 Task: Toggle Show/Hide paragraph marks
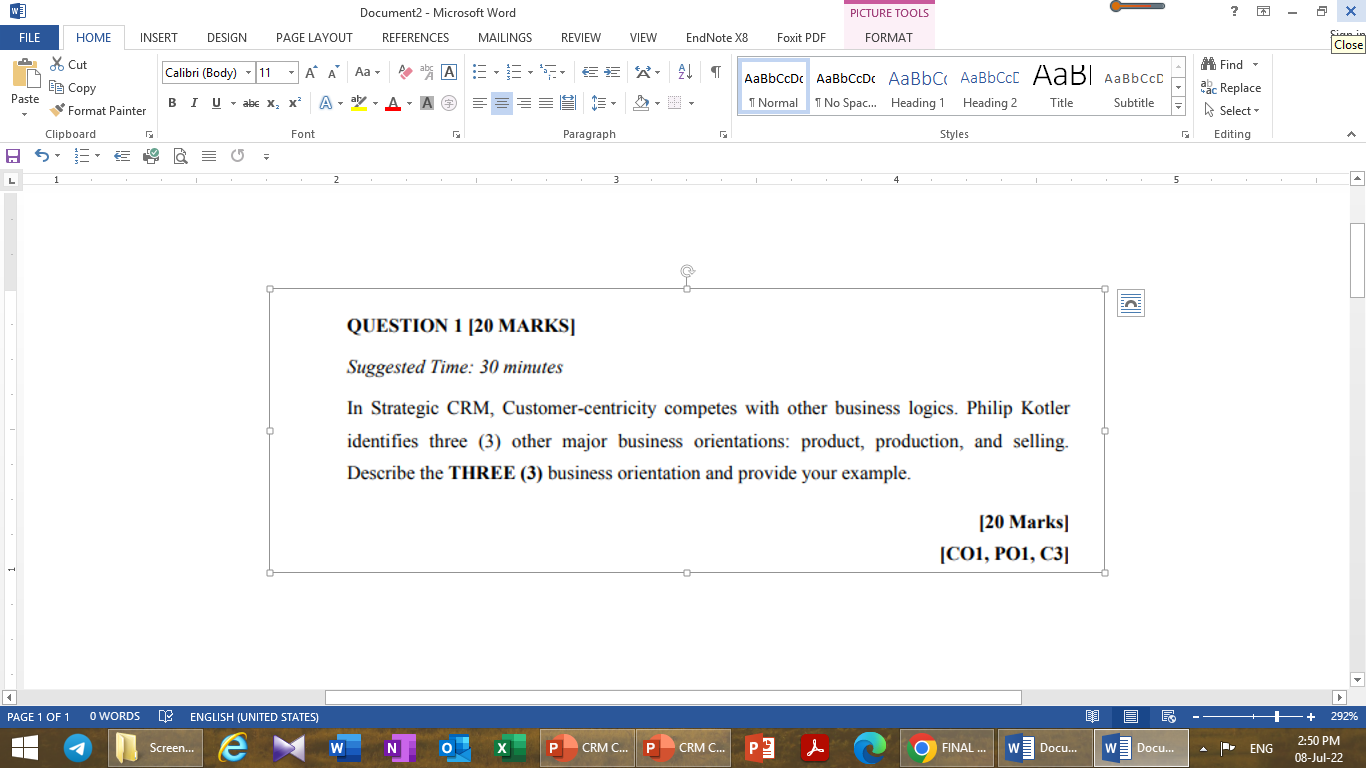[x=714, y=71]
